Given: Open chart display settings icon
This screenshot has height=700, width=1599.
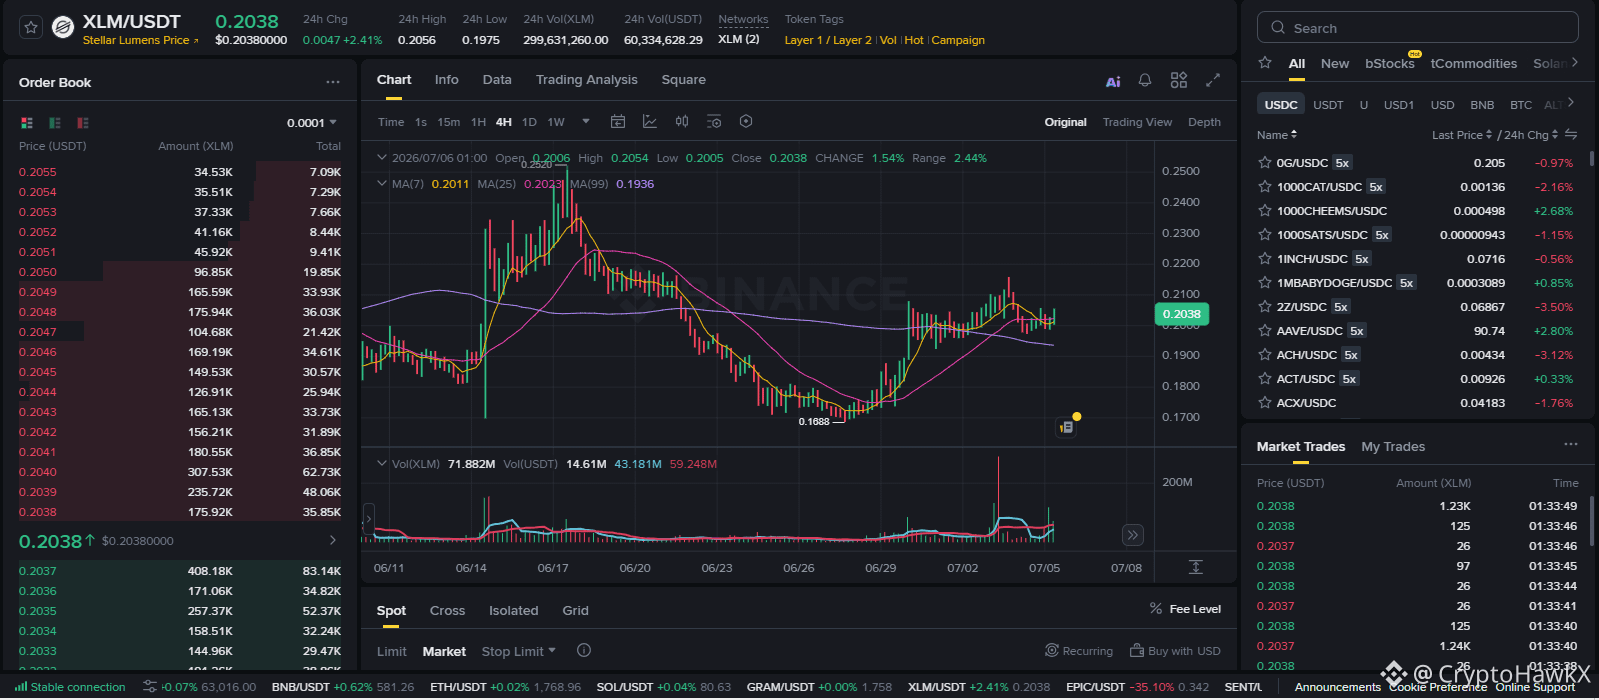Looking at the screenshot, I should click(x=714, y=121).
